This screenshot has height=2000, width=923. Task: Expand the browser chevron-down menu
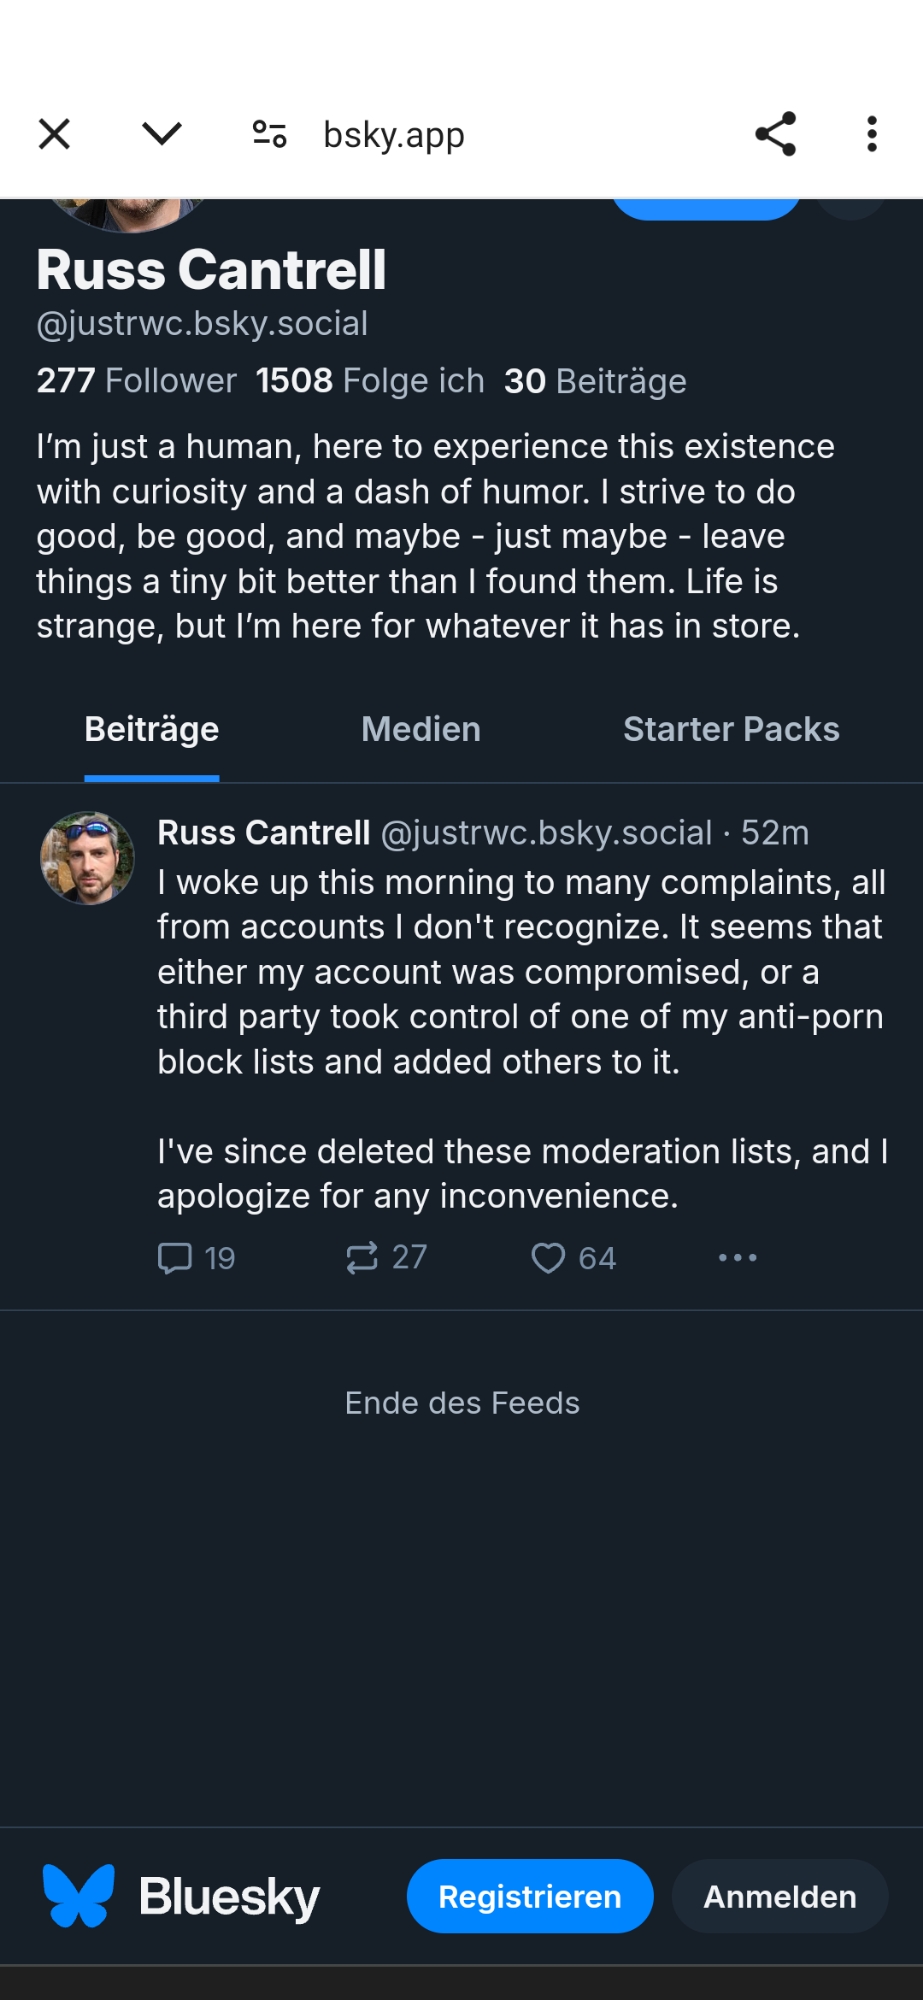pos(161,134)
